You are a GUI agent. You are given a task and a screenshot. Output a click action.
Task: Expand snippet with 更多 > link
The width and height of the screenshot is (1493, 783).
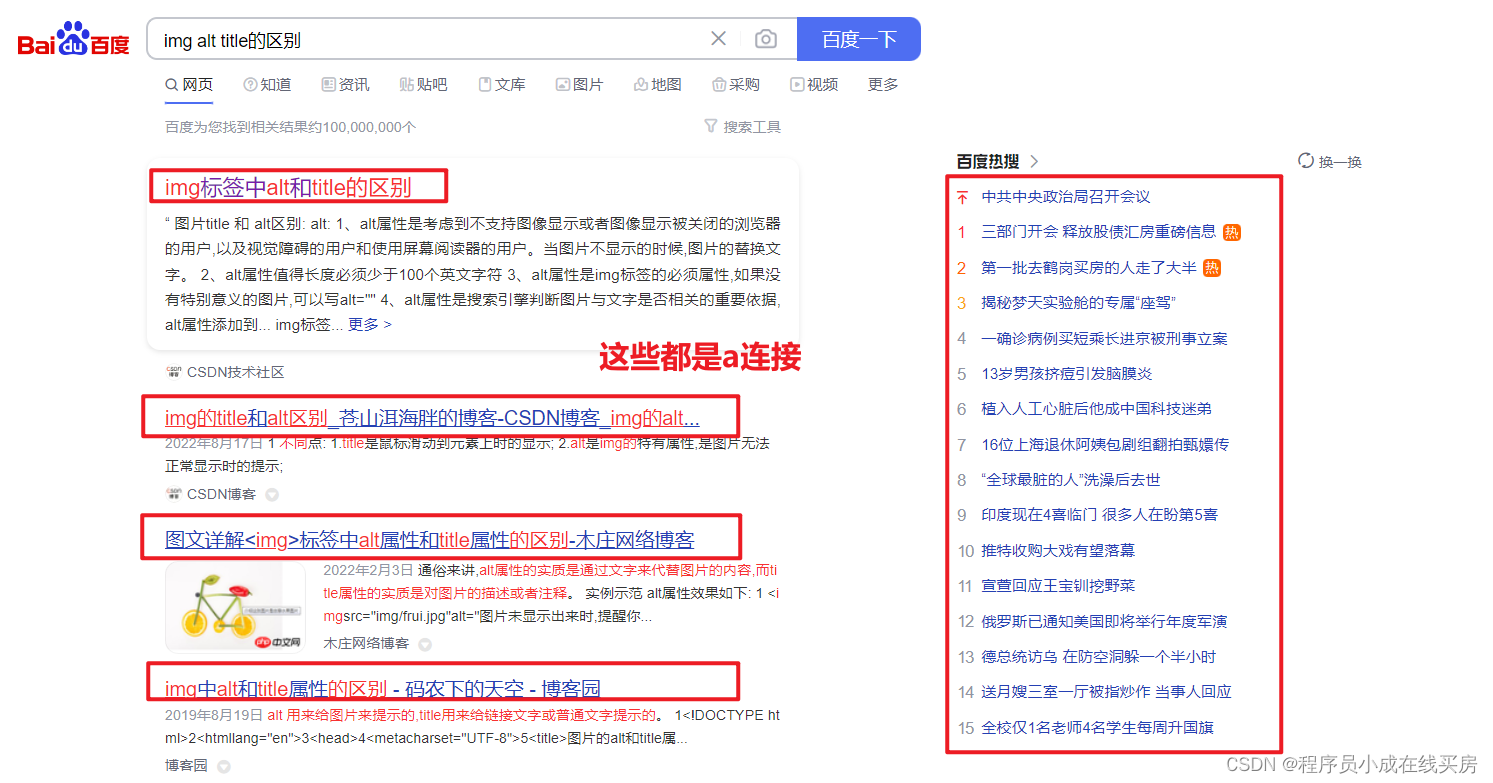tap(370, 325)
